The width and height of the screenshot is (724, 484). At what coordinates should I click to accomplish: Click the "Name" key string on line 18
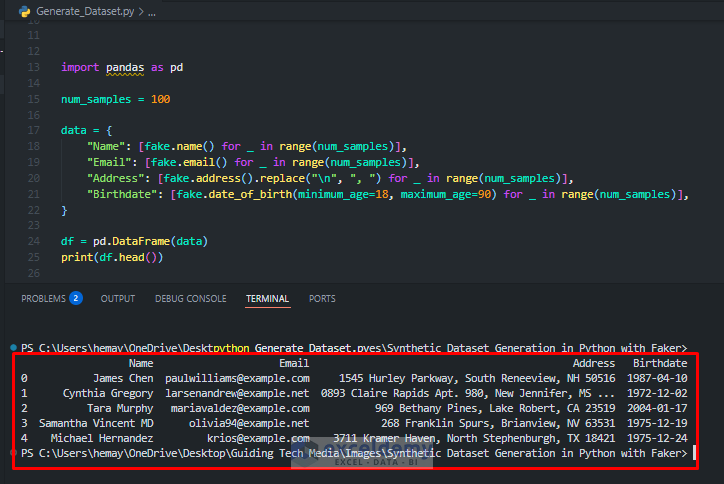tap(106, 146)
